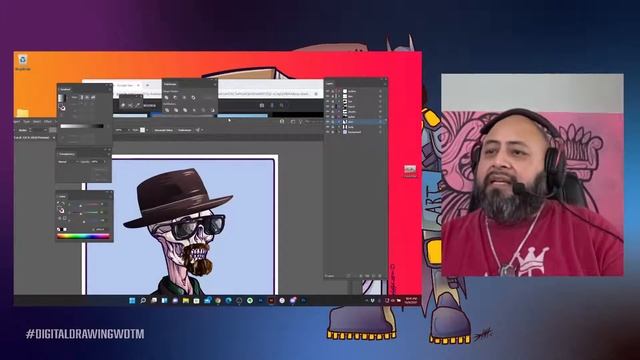This screenshot has width=640, height=360.
Task: Click the first Pathfinders row icon (Divide)
Action: tap(167, 110)
